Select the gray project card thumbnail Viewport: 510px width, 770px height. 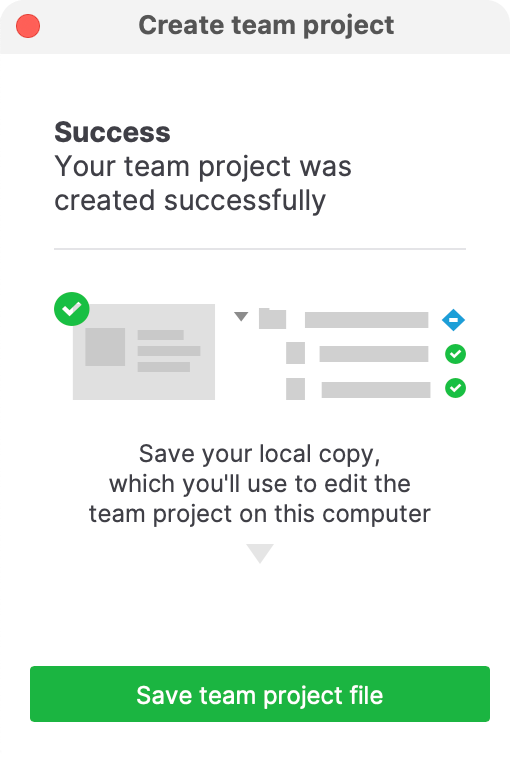click(144, 352)
